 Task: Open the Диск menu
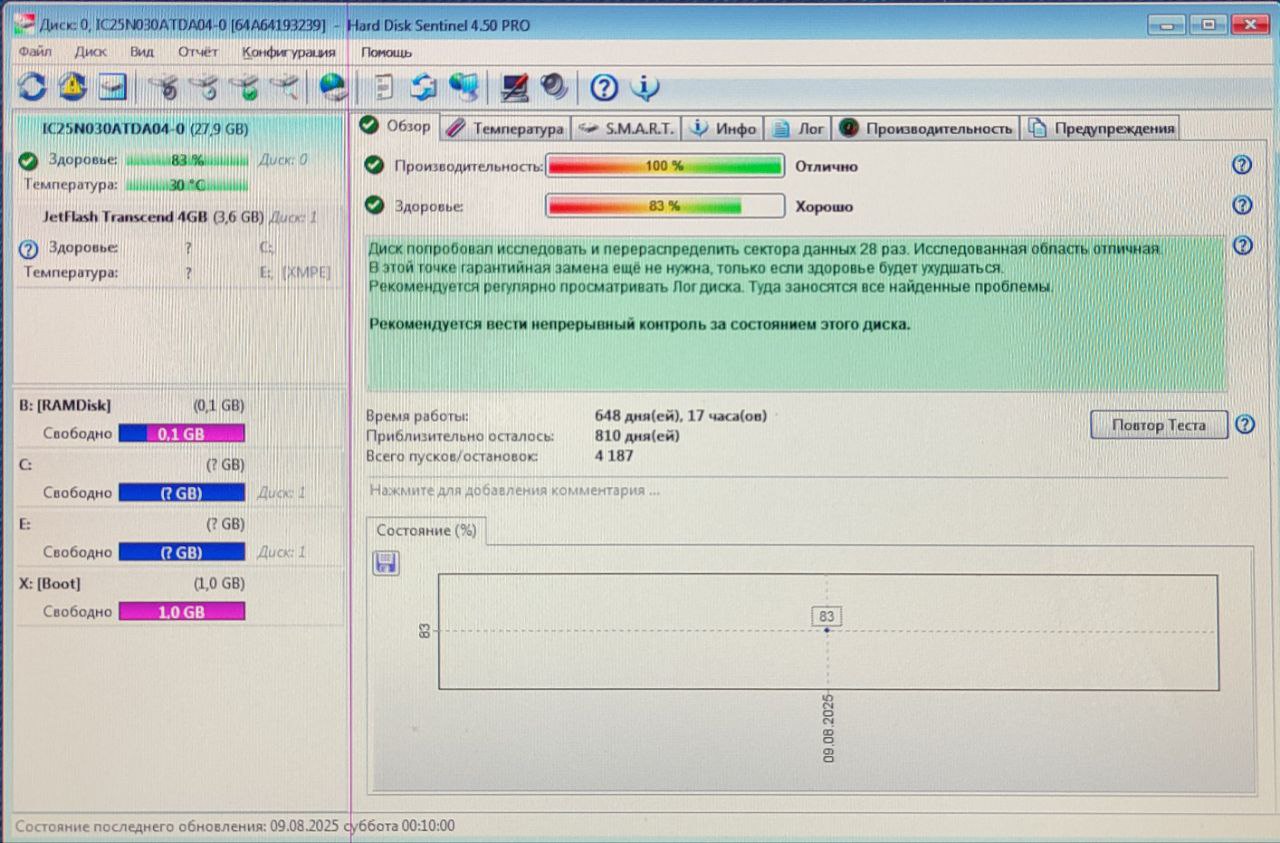(91, 51)
